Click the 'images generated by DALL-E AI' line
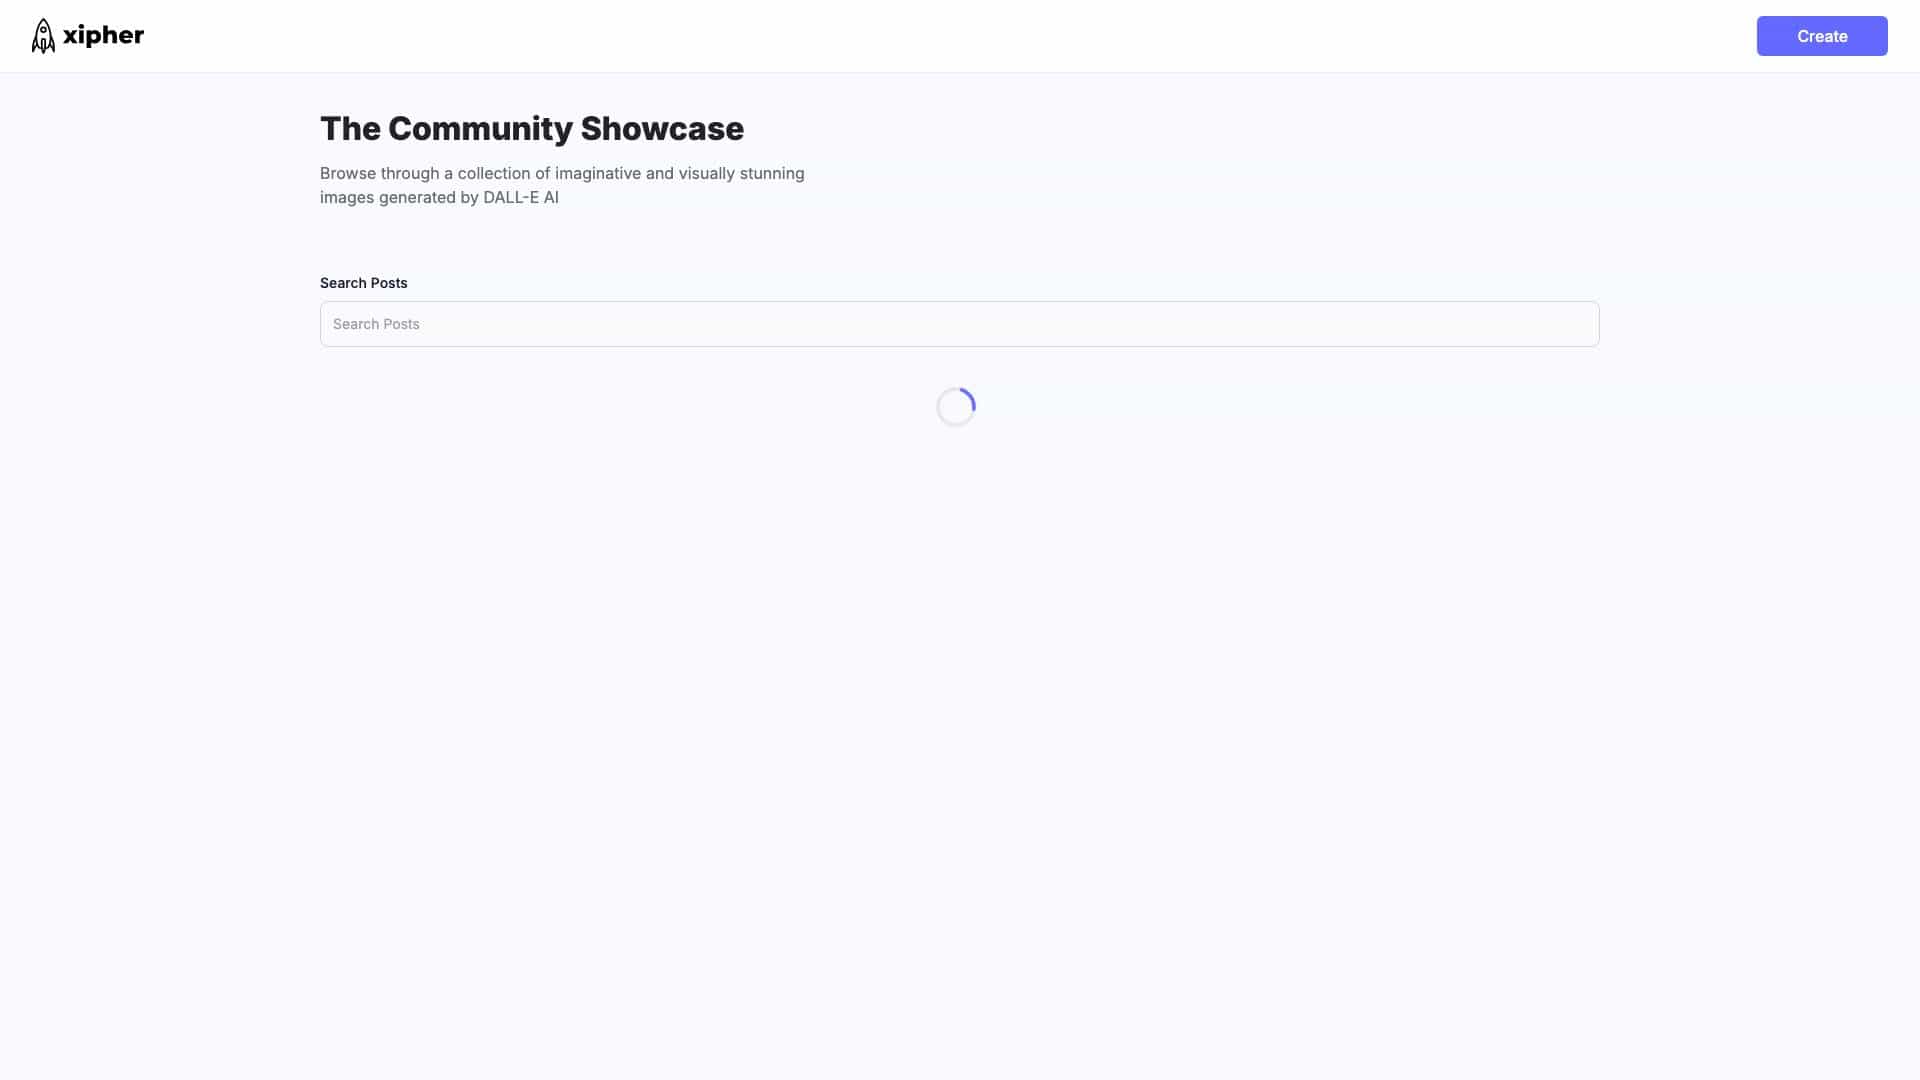1920x1080 pixels. (x=439, y=197)
